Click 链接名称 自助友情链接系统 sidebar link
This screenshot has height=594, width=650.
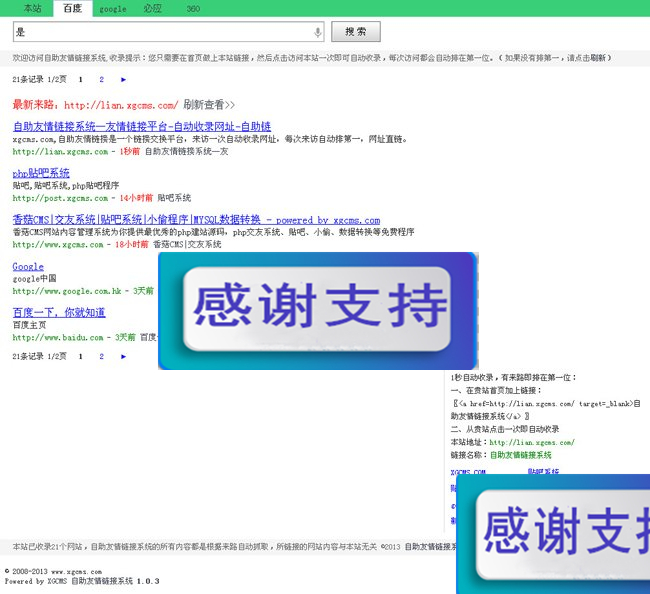coord(521,455)
